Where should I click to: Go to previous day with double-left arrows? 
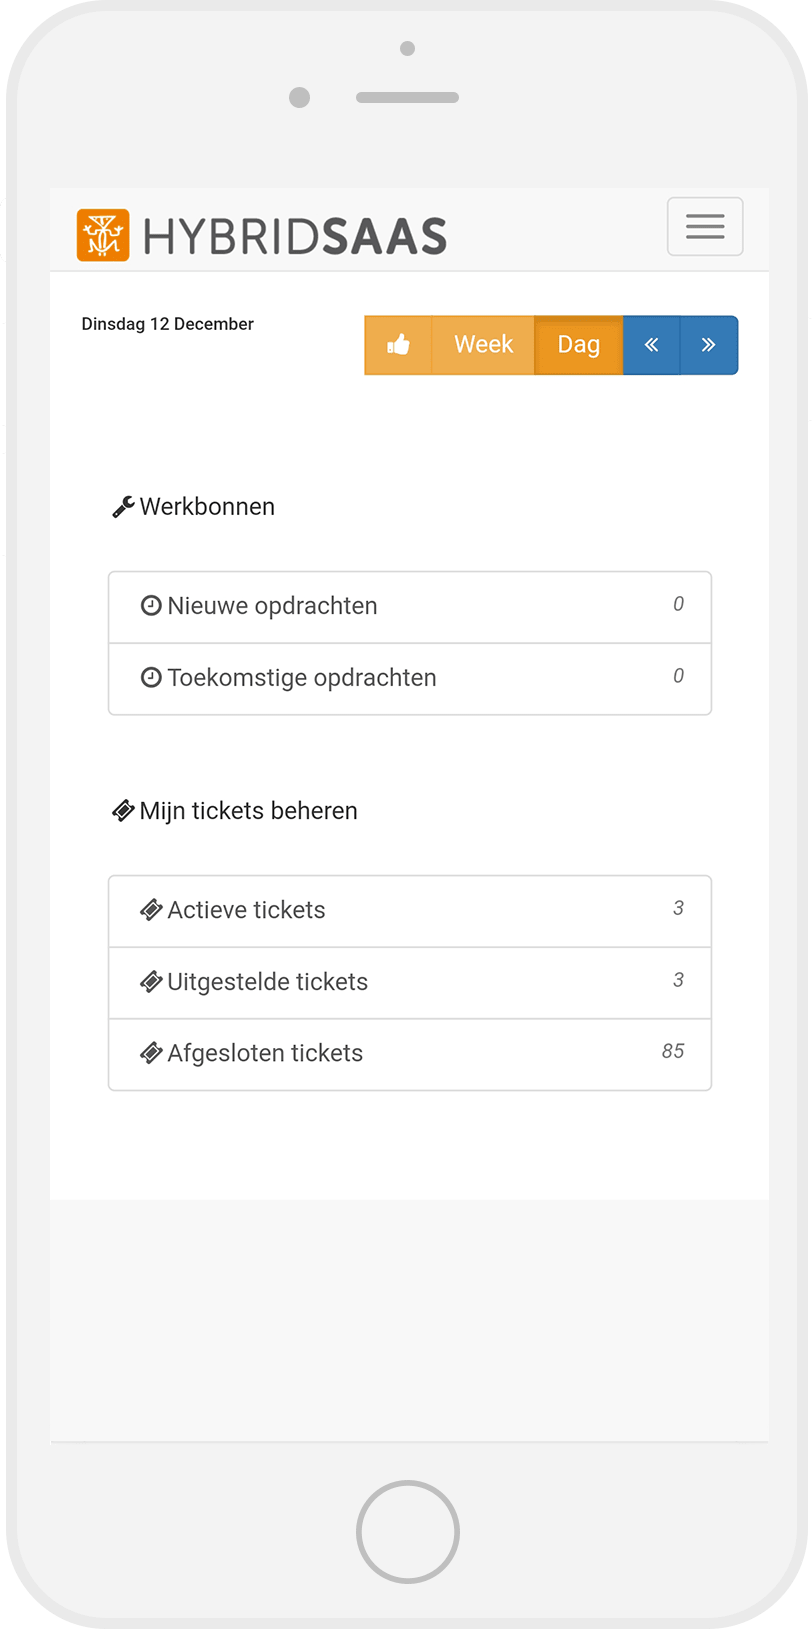pos(651,345)
